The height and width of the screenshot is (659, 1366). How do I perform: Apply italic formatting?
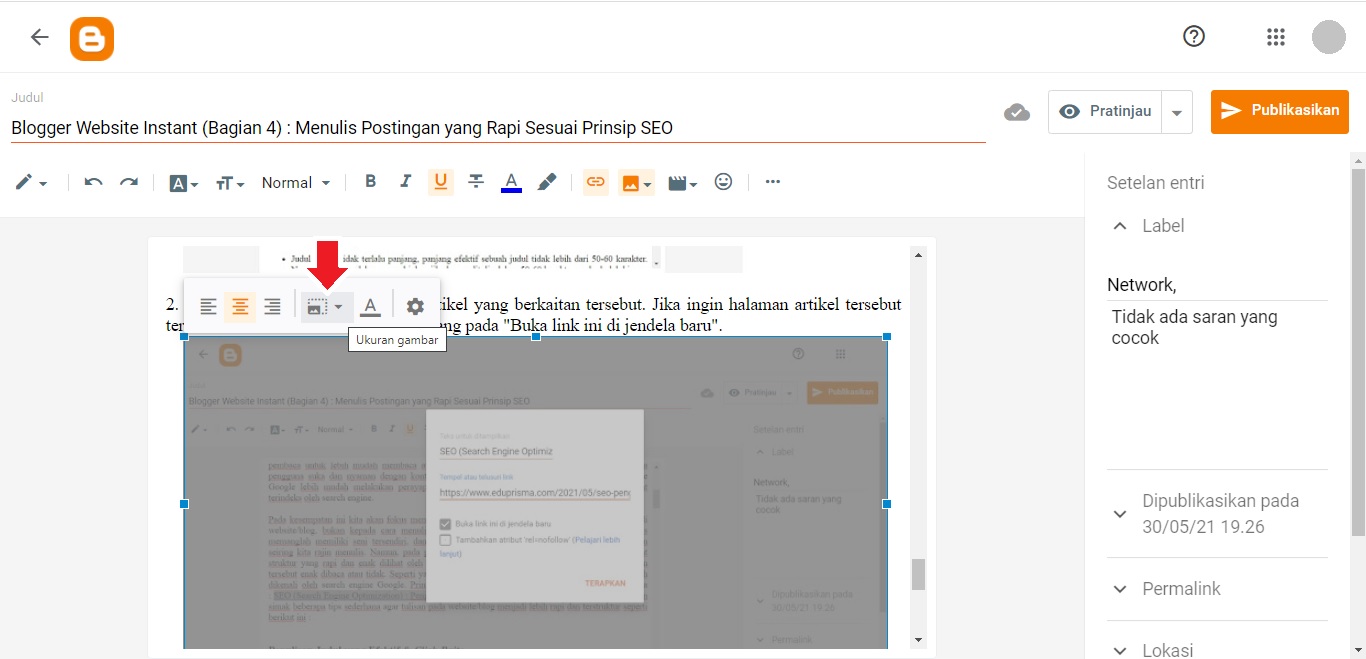pos(405,181)
